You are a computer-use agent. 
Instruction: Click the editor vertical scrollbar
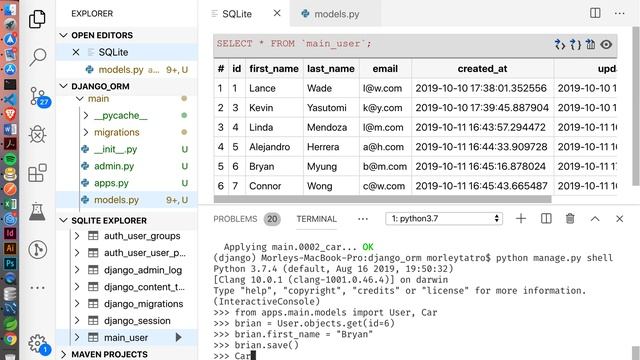point(636,106)
